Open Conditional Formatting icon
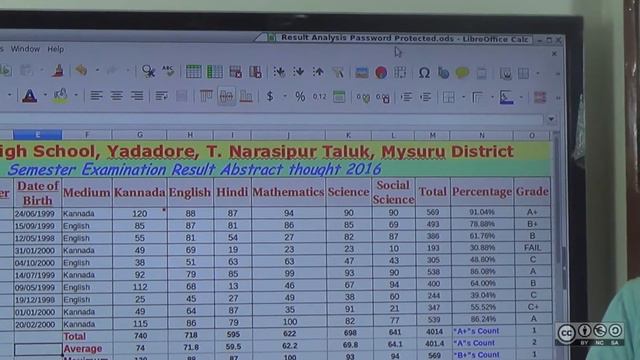 [x=540, y=98]
